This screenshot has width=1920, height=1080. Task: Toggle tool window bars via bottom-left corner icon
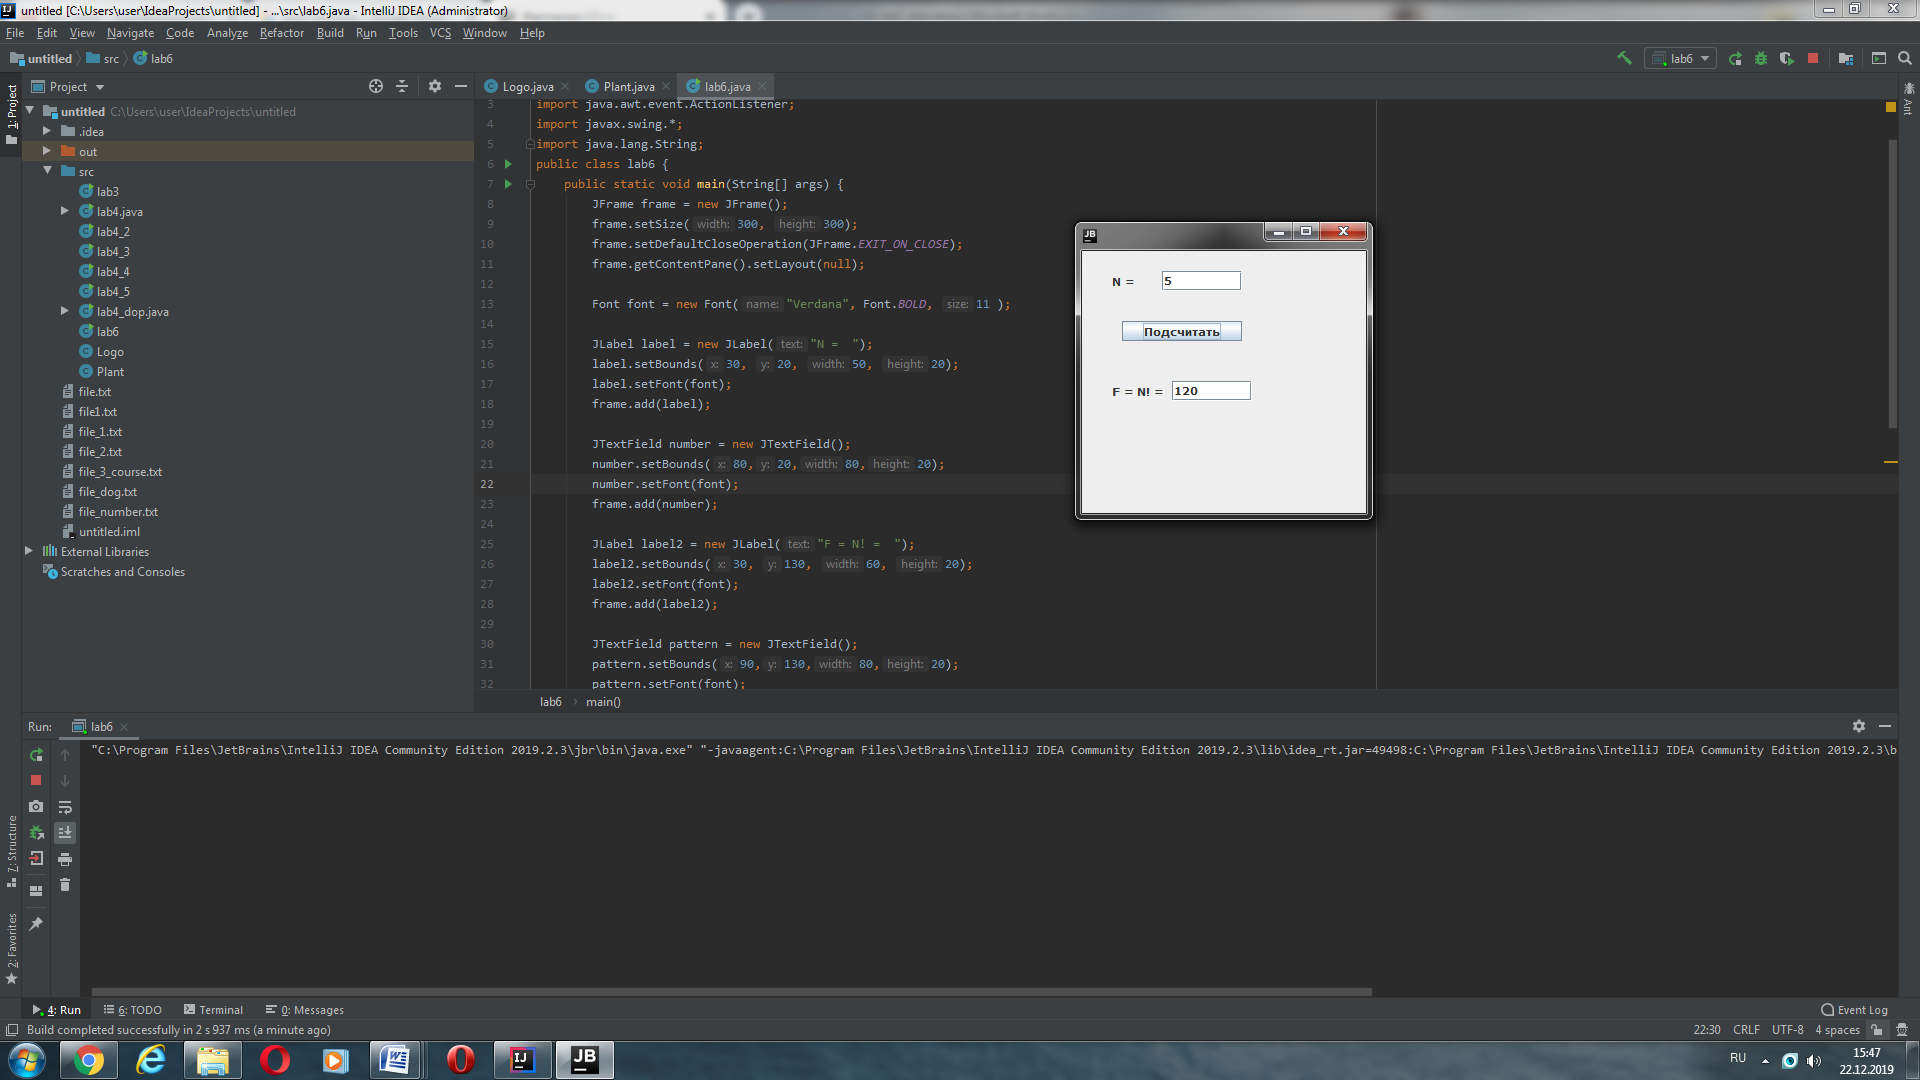(12, 1030)
